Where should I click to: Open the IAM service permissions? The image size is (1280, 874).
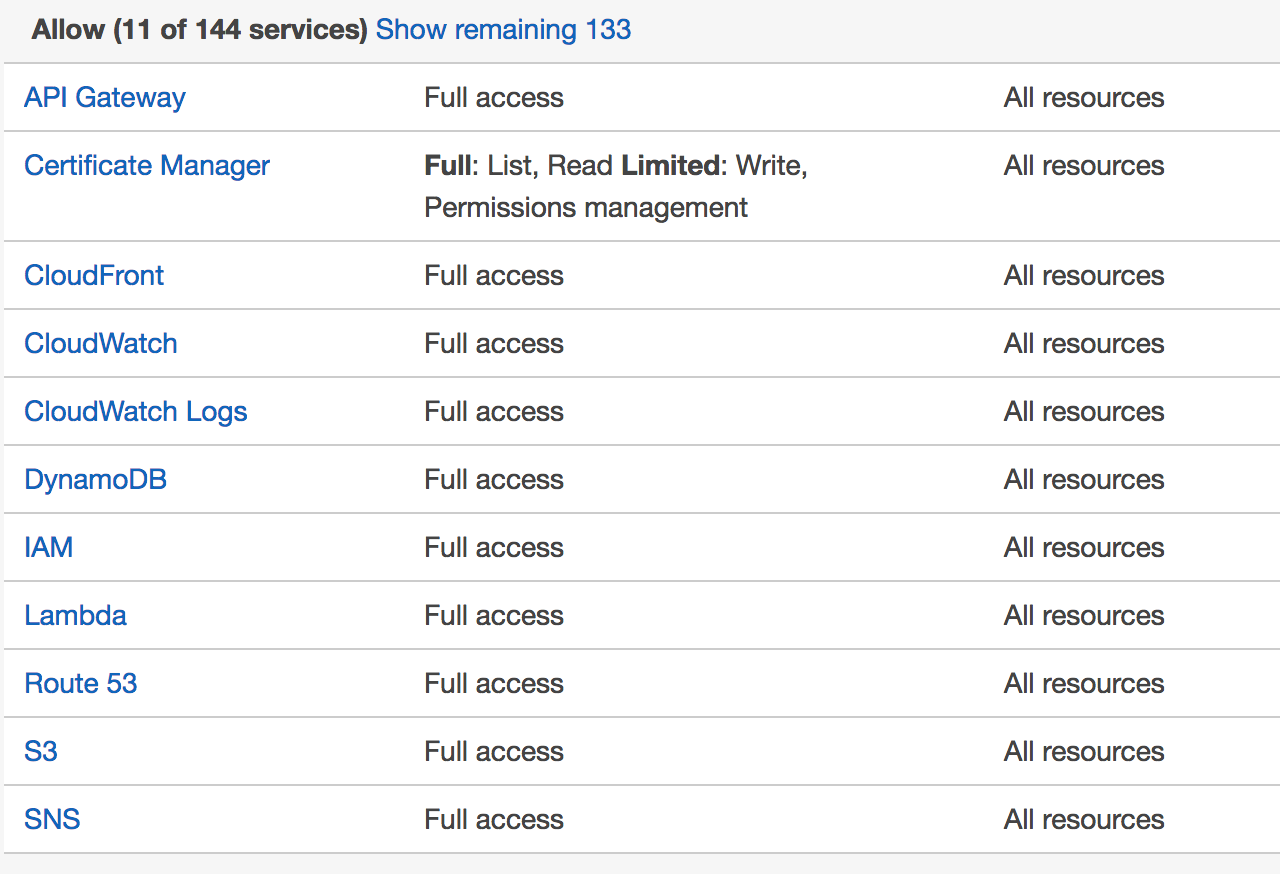click(x=48, y=547)
